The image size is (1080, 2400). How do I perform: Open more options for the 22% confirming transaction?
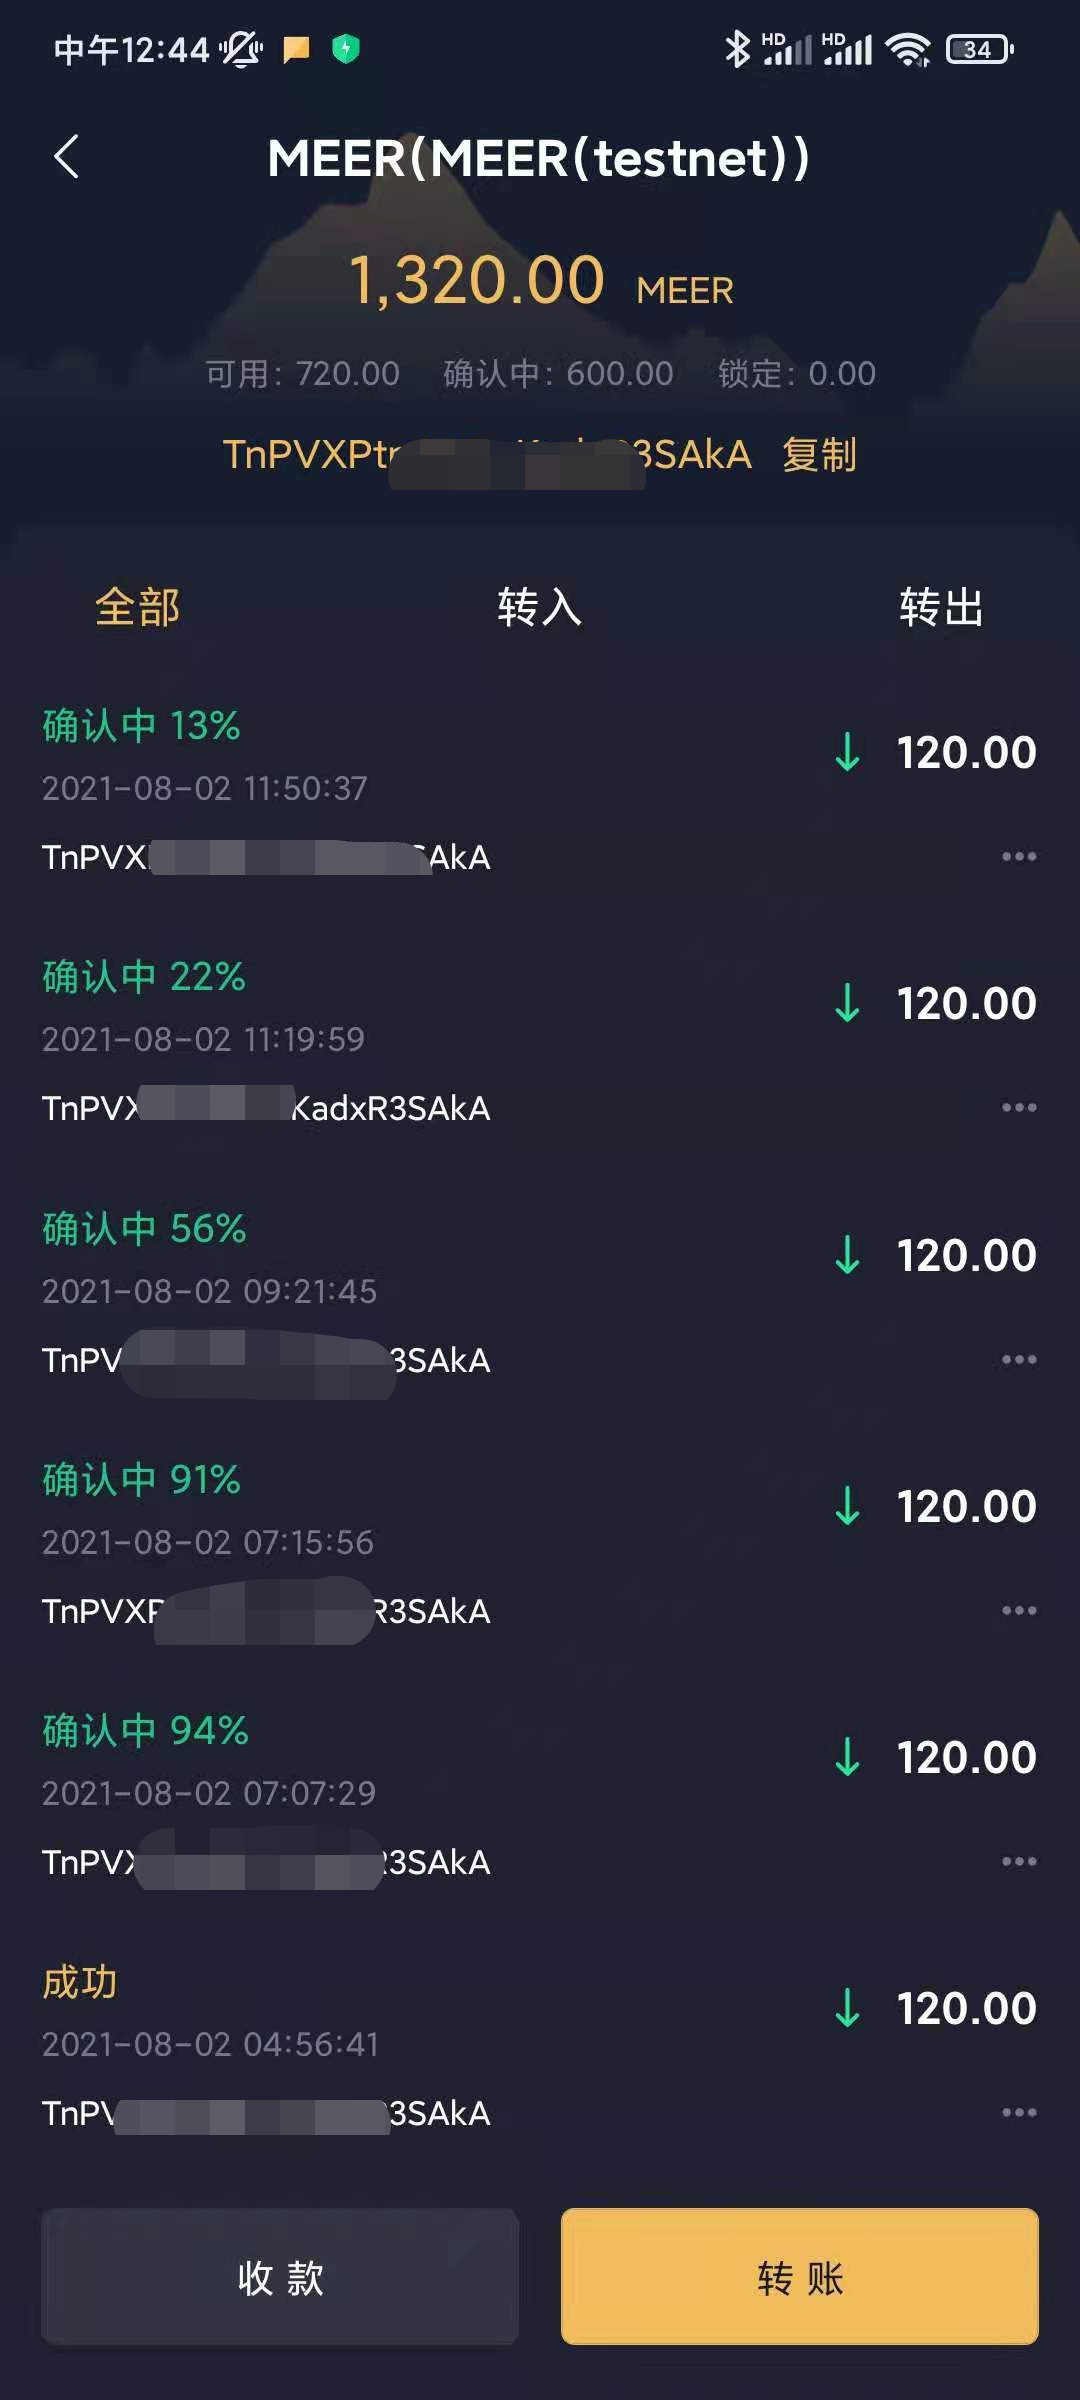point(1019,1107)
